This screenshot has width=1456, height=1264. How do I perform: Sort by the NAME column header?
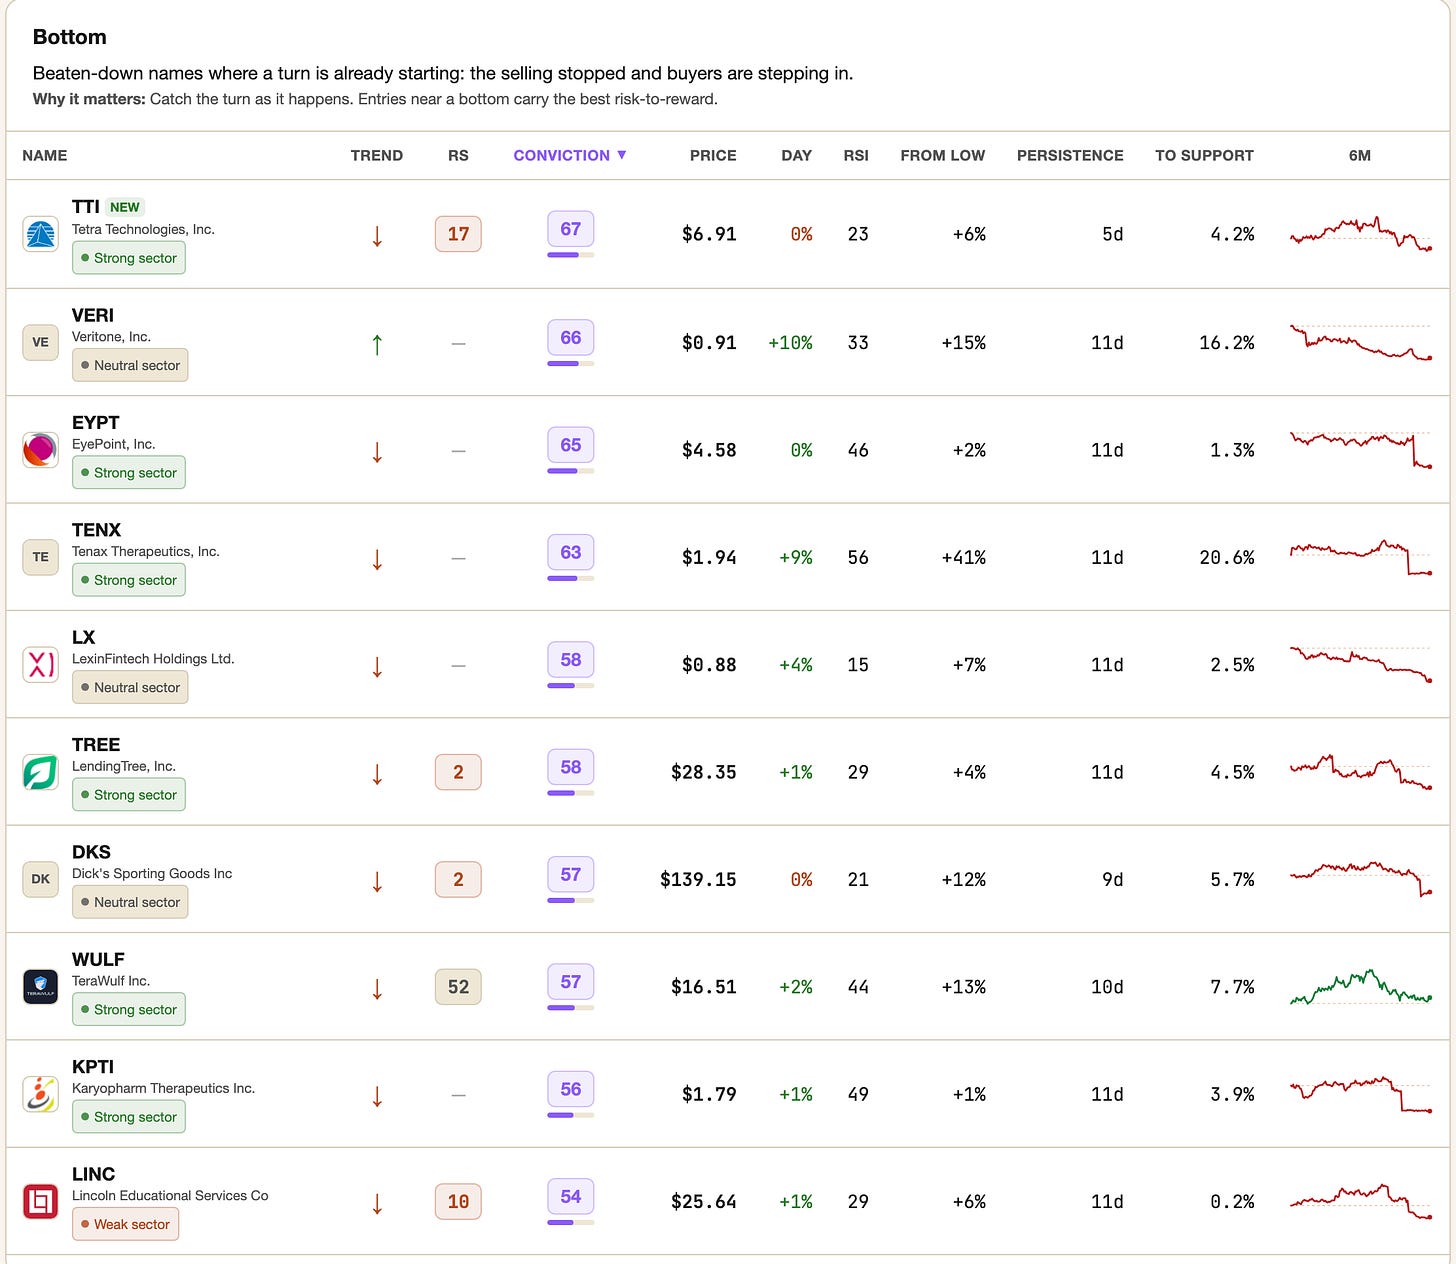coord(45,155)
